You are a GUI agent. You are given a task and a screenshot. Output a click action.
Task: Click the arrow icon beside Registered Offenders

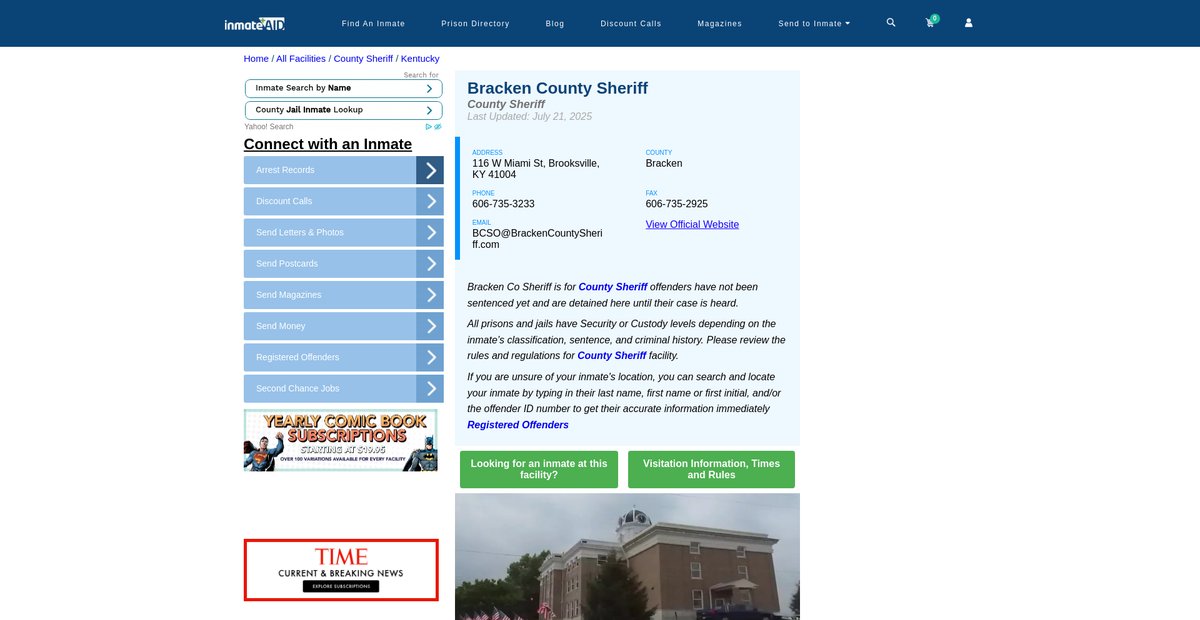click(x=430, y=357)
